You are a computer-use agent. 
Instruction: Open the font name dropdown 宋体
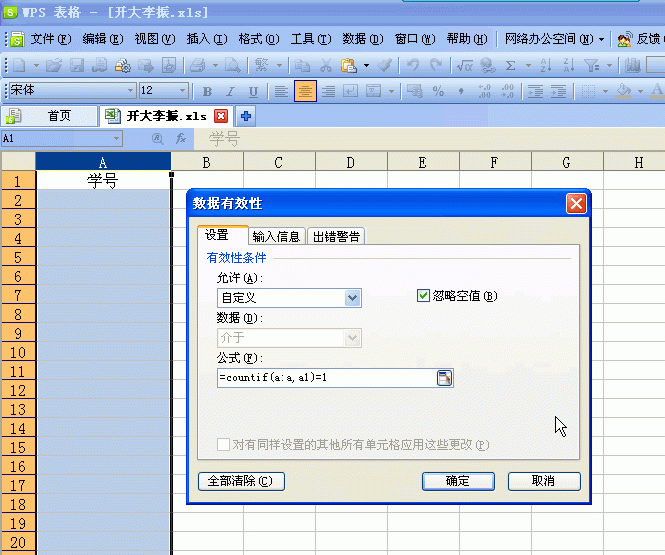point(130,90)
